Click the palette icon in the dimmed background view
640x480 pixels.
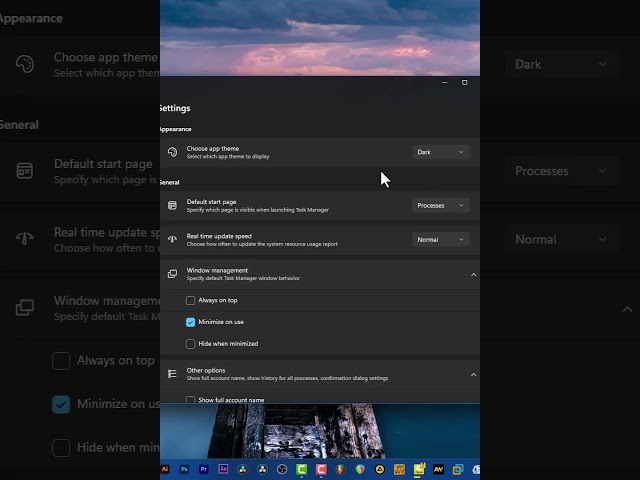(25, 64)
